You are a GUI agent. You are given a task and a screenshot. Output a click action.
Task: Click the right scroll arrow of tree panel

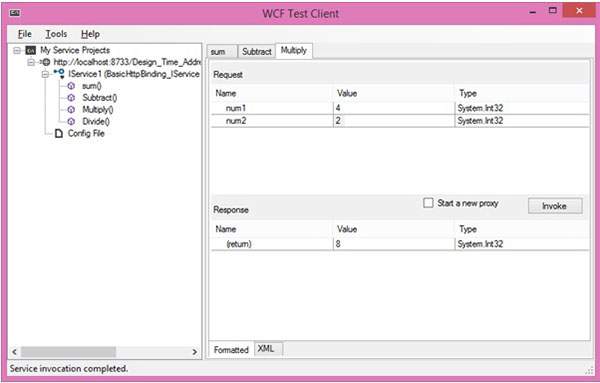(194, 352)
